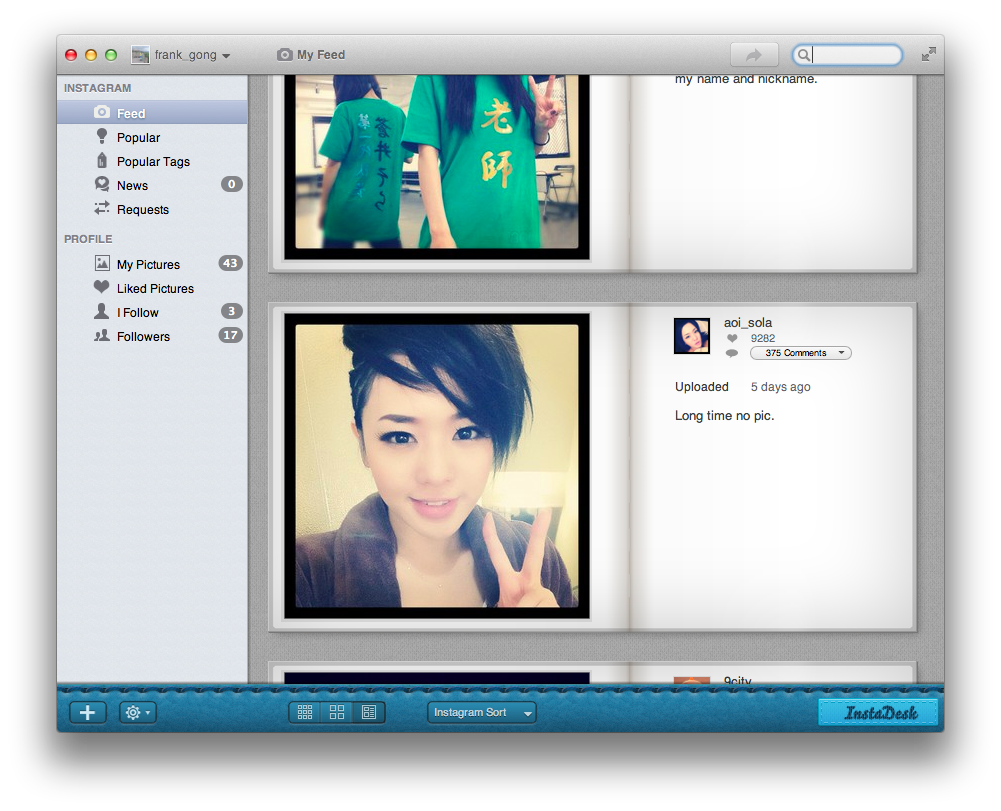Screen dimensions: 1001x811
Task: Click the heart like icon beside 9282
Action: coord(732,338)
